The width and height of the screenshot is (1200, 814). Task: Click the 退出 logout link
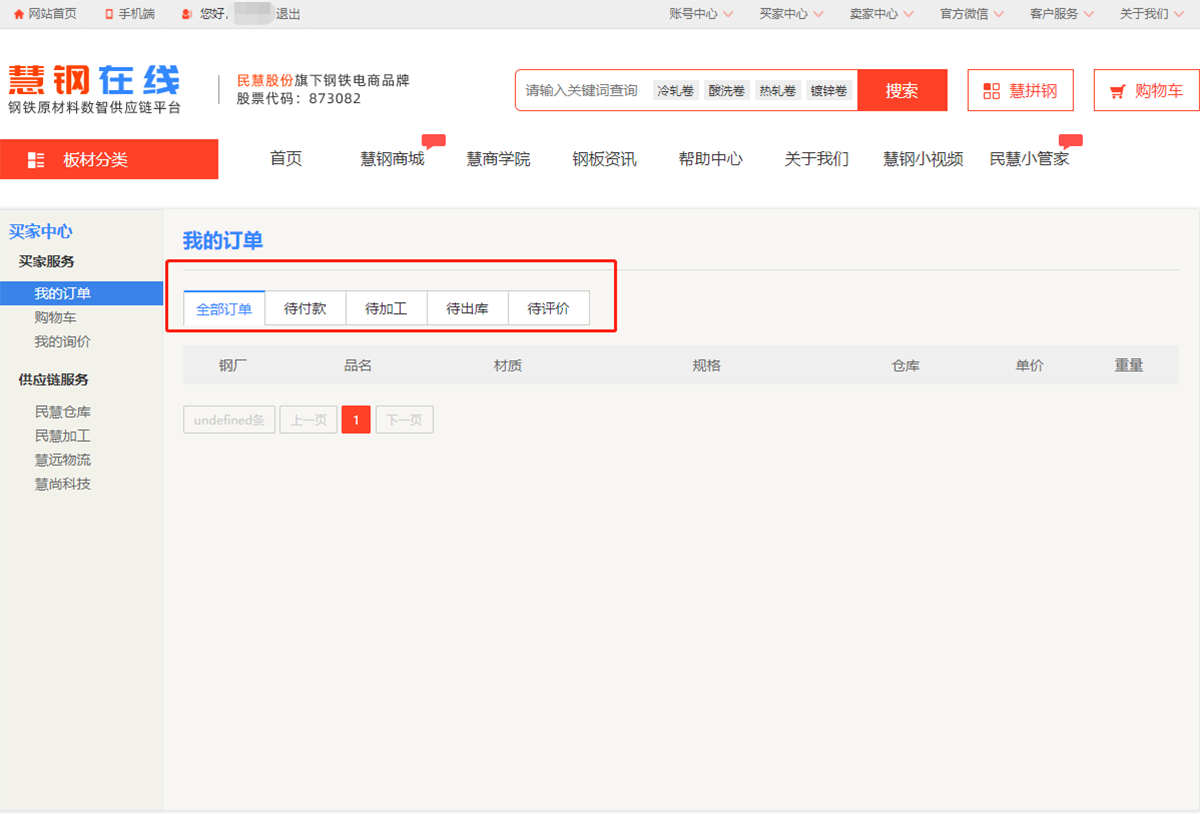pyautogui.click(x=288, y=14)
